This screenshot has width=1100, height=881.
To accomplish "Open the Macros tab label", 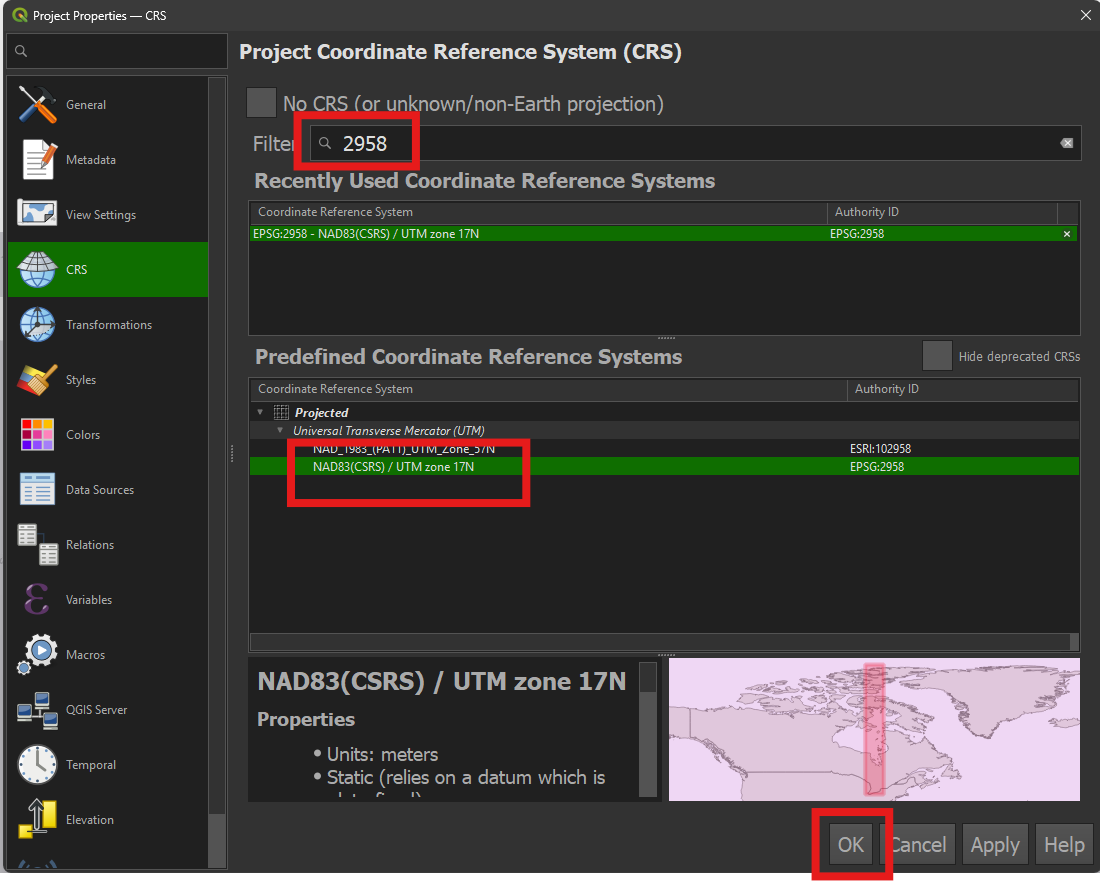I will coord(86,654).
